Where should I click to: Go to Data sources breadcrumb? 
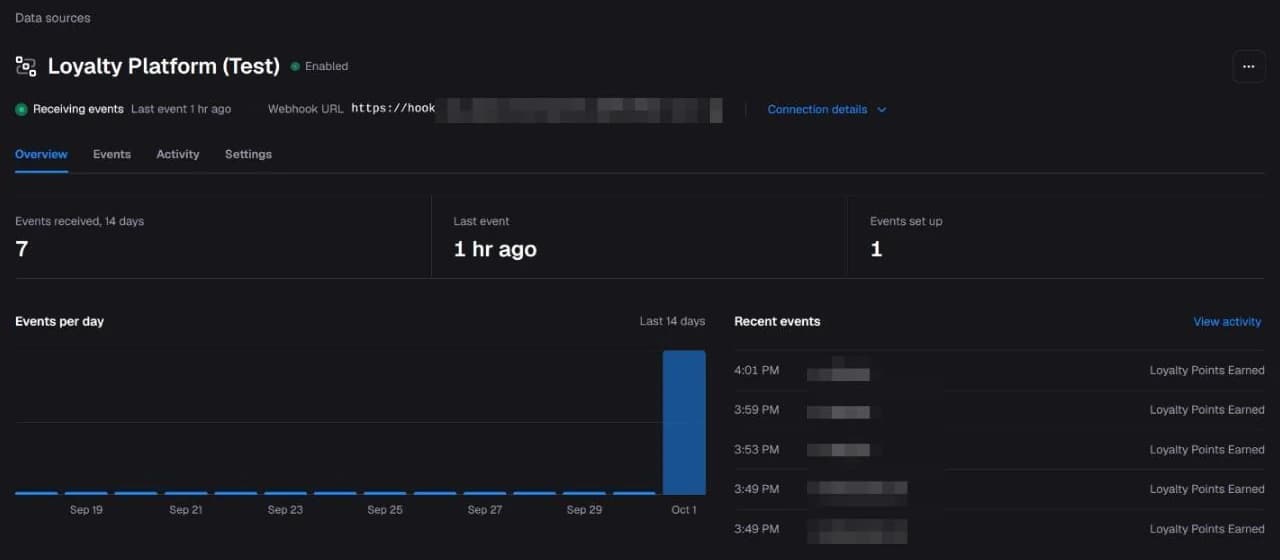coord(53,18)
